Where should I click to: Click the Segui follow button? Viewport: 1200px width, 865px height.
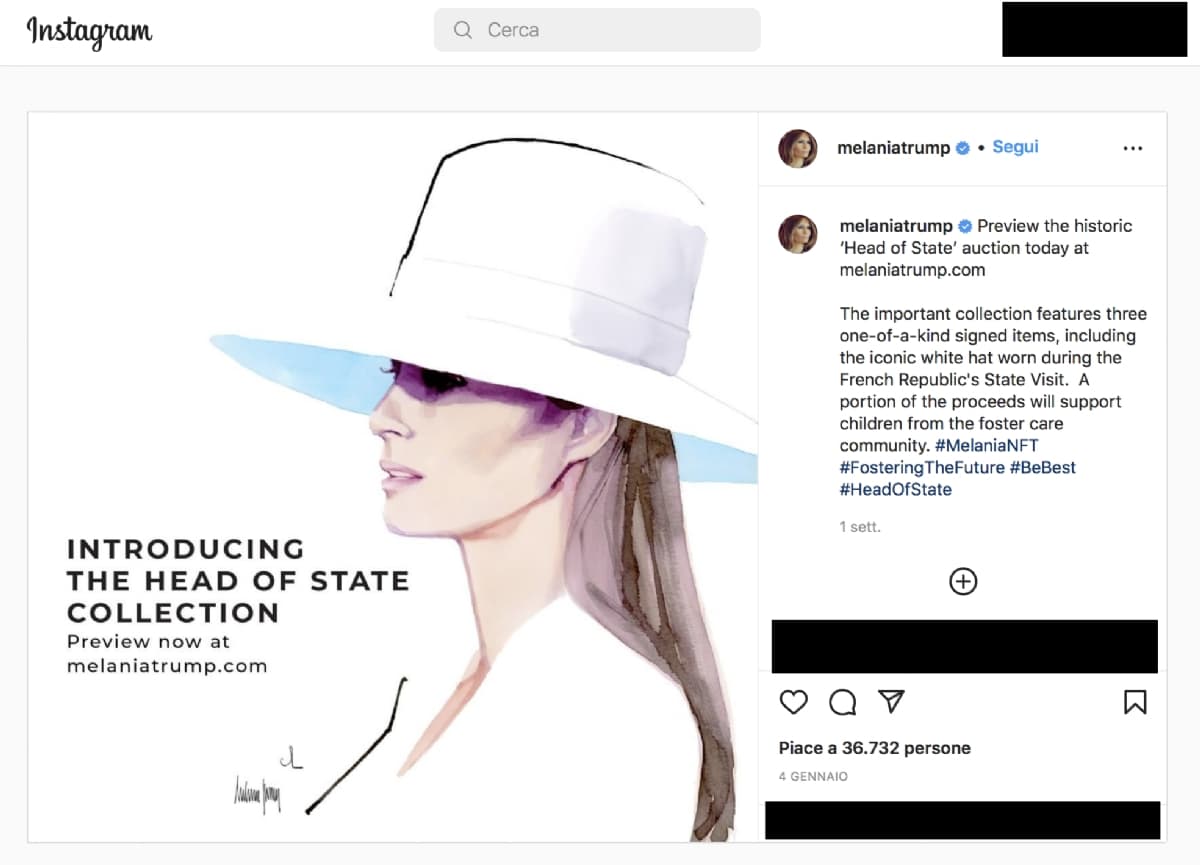click(x=1015, y=147)
